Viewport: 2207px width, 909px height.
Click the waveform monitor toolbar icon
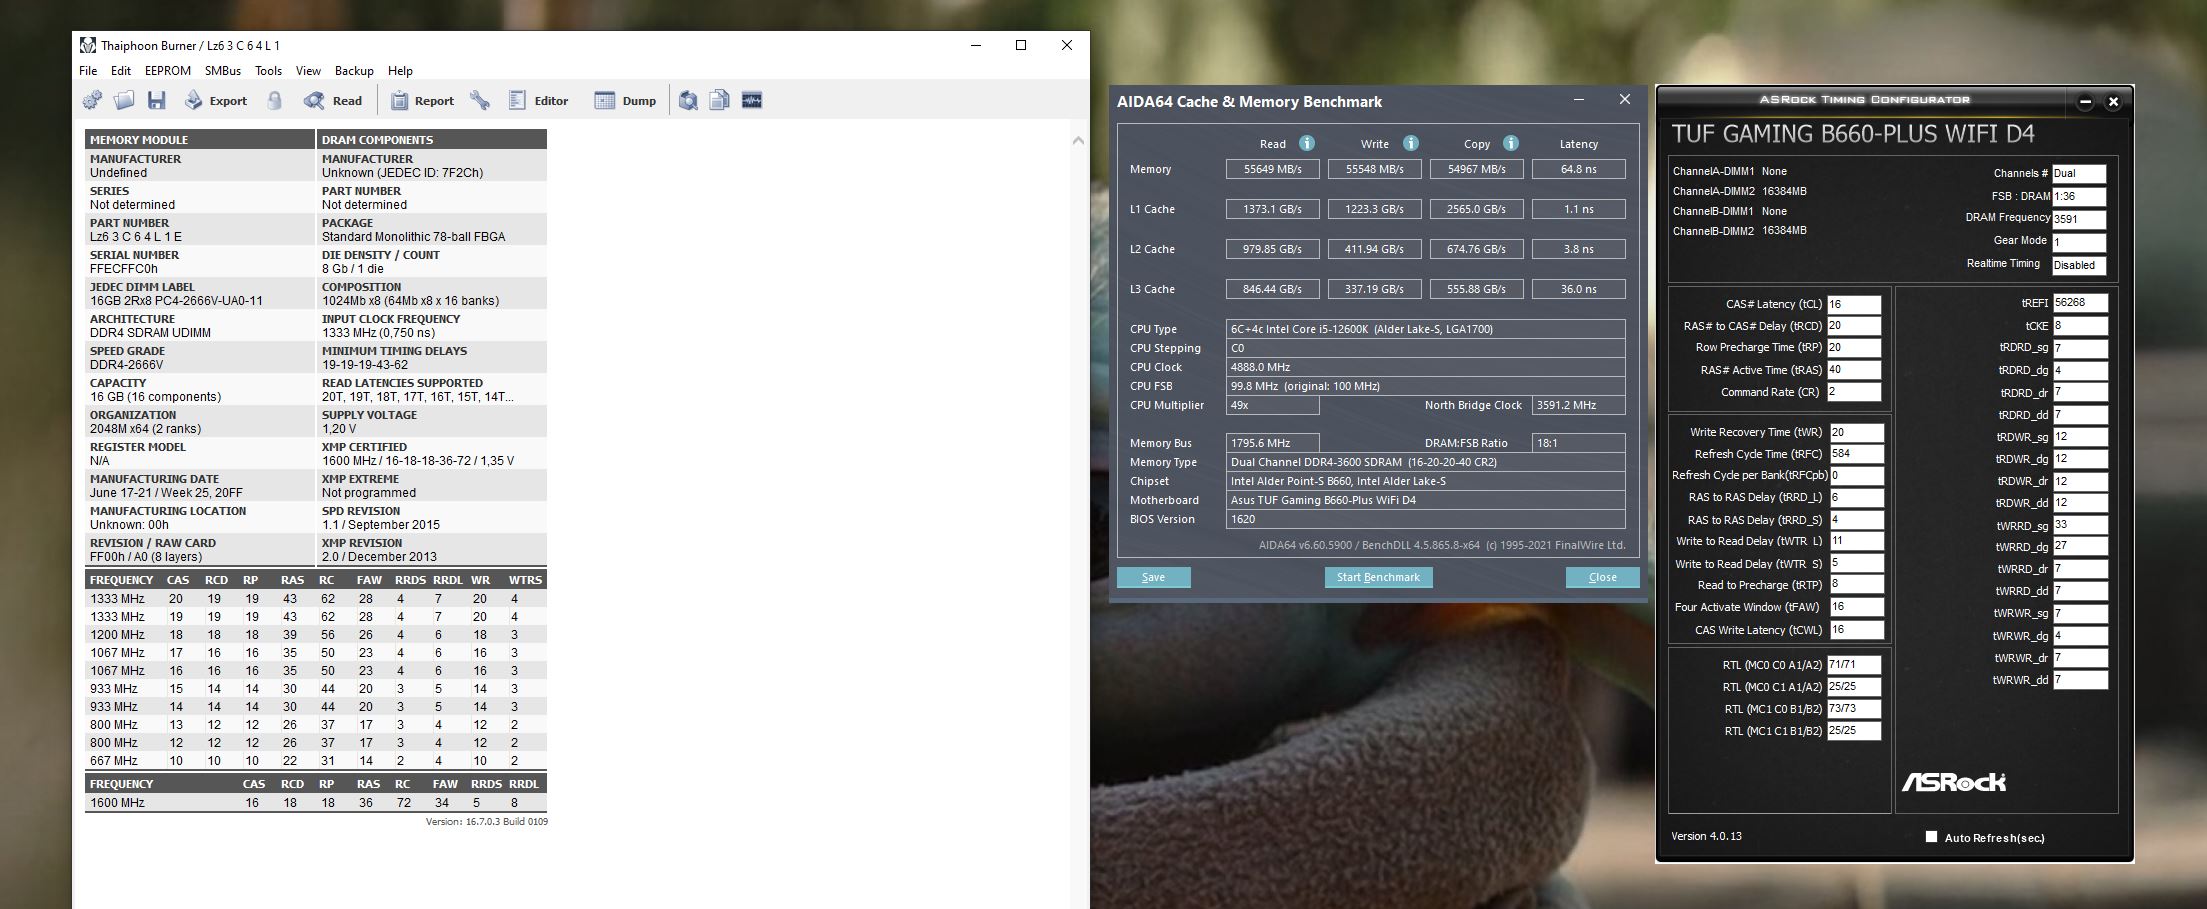(x=752, y=100)
